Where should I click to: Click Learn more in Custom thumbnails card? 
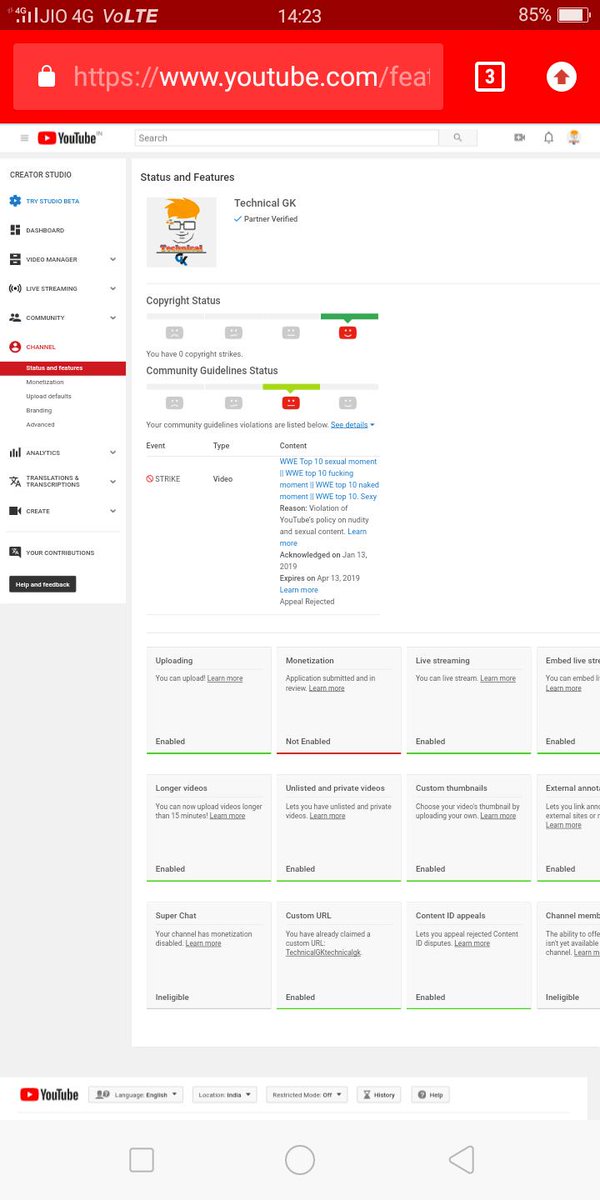coord(498,816)
